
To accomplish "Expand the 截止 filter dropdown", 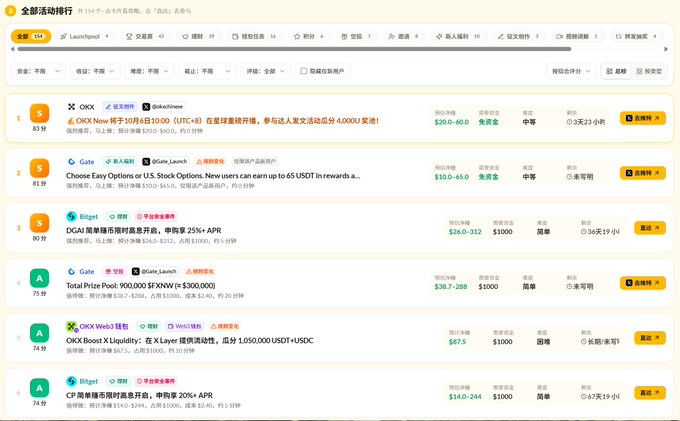I will [x=207, y=71].
